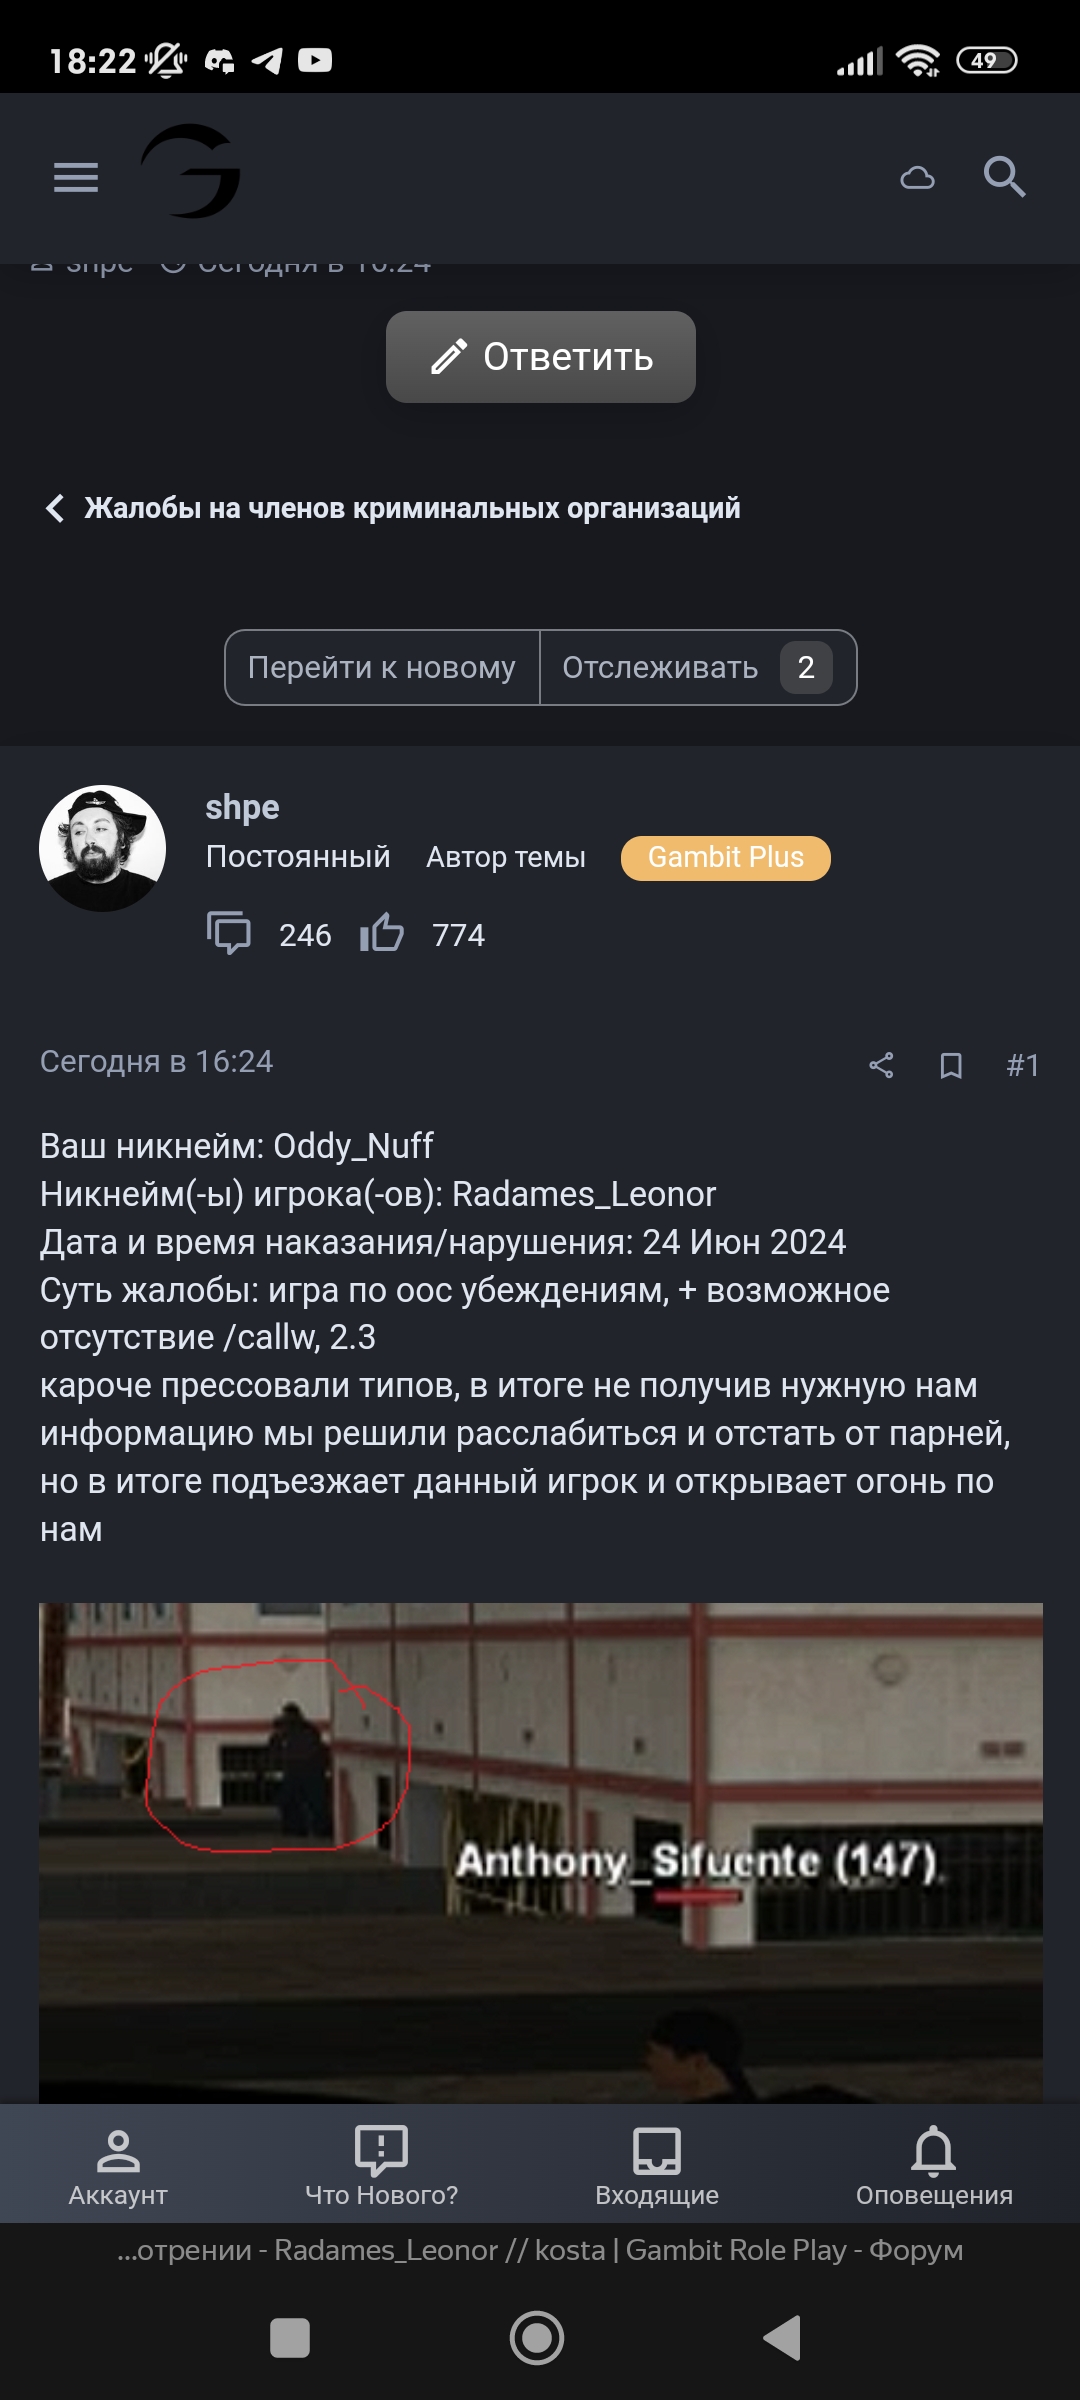Open the post permalink #1
Viewport: 1080px width, 2400px height.
pyautogui.click(x=1022, y=1065)
